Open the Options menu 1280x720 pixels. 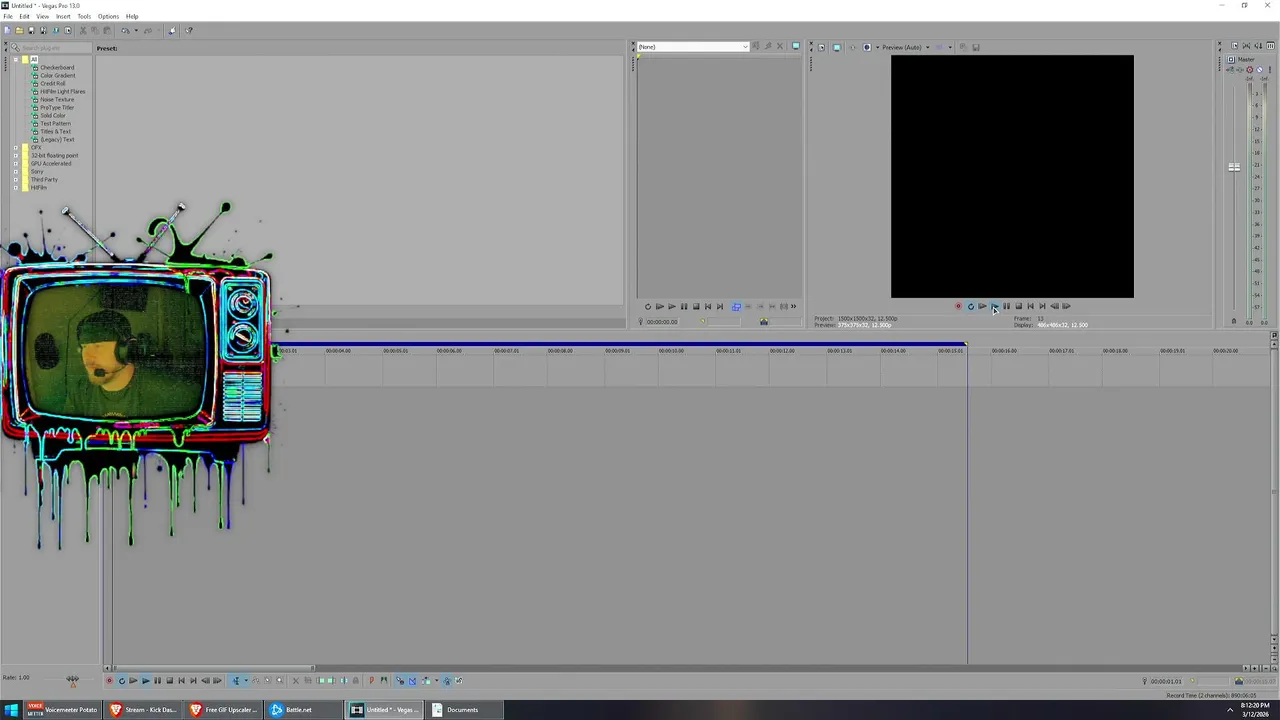[x=108, y=16]
